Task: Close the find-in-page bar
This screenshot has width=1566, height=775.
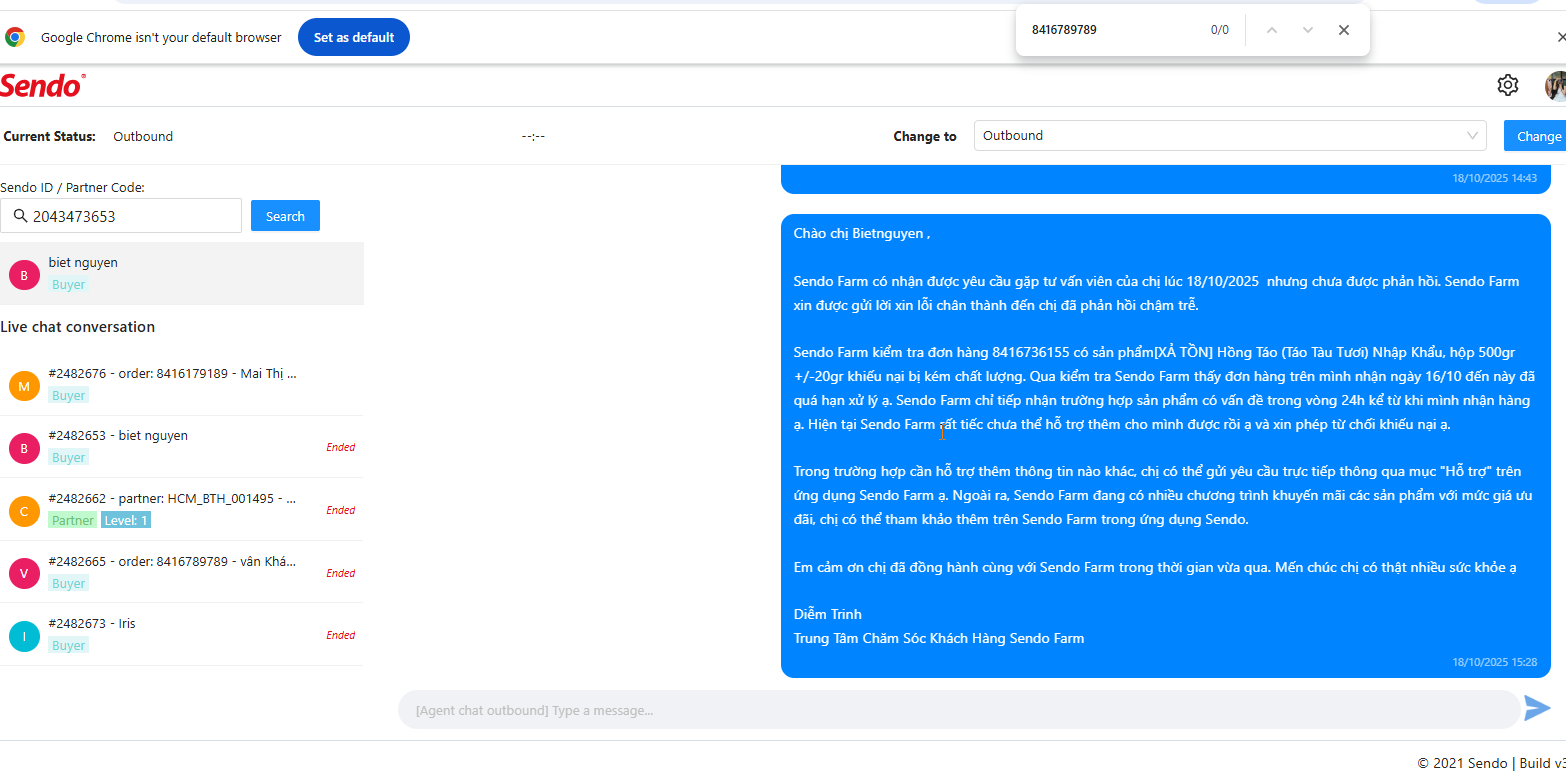Action: pos(1344,30)
